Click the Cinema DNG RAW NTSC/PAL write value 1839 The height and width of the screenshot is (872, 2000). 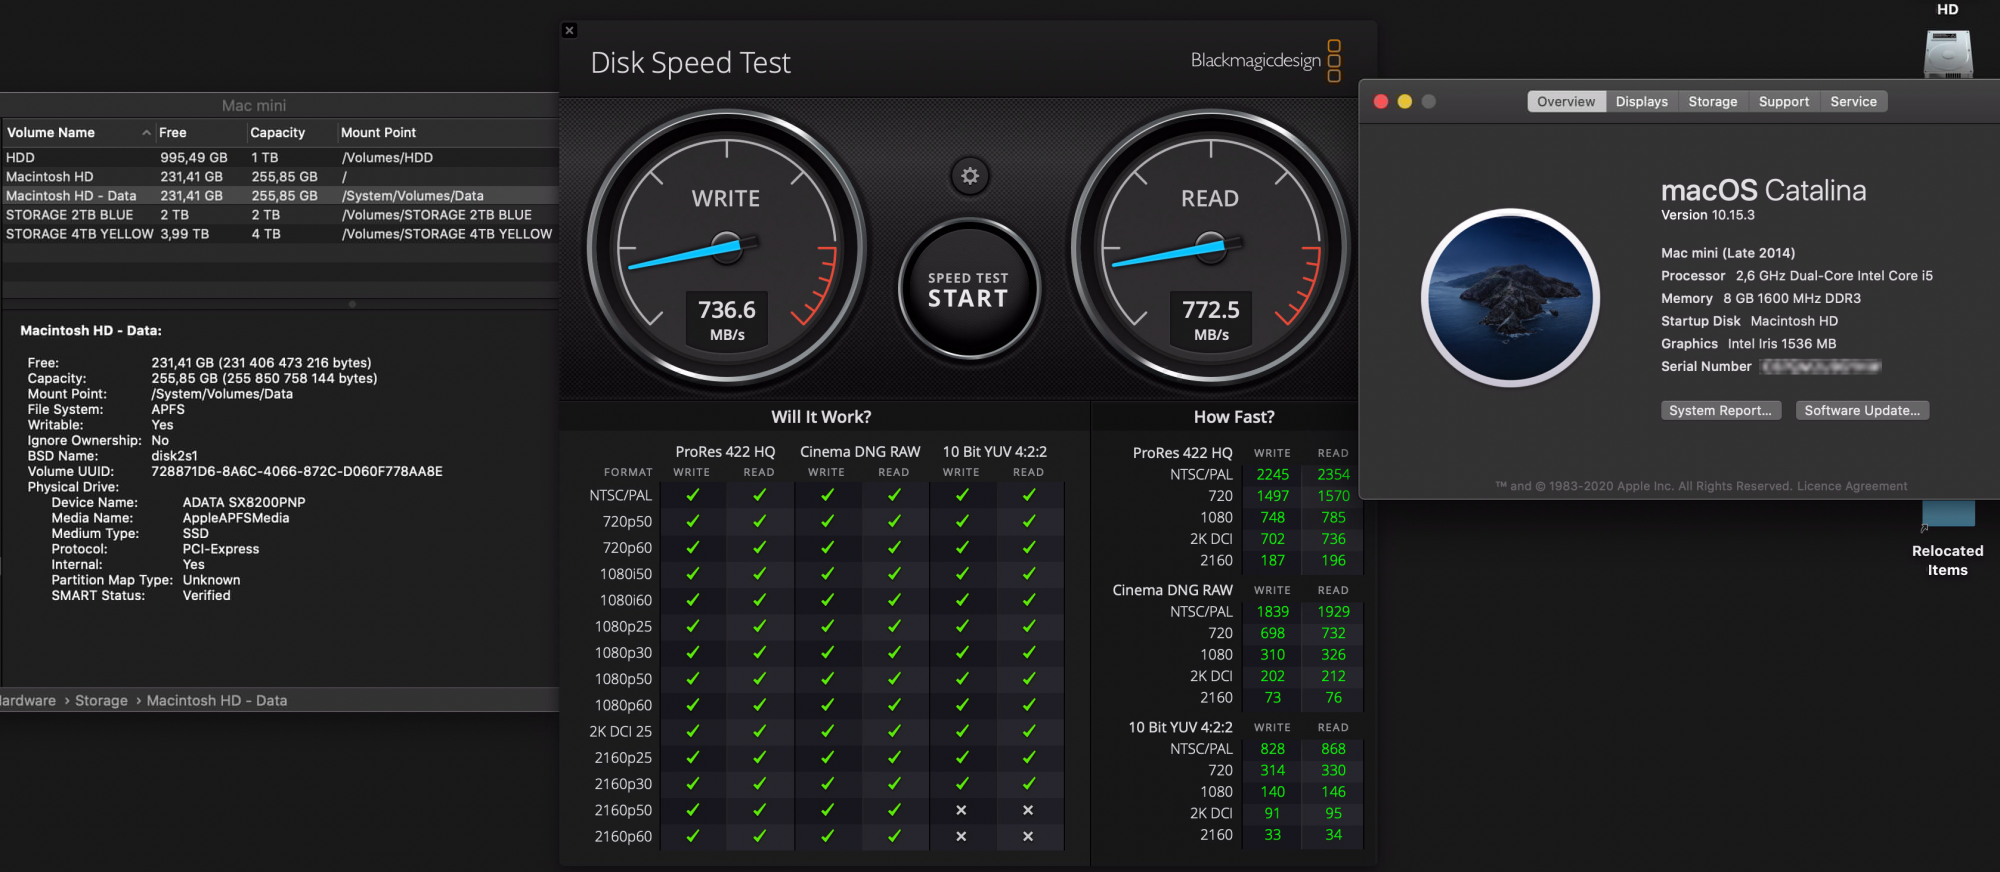[x=1273, y=612]
